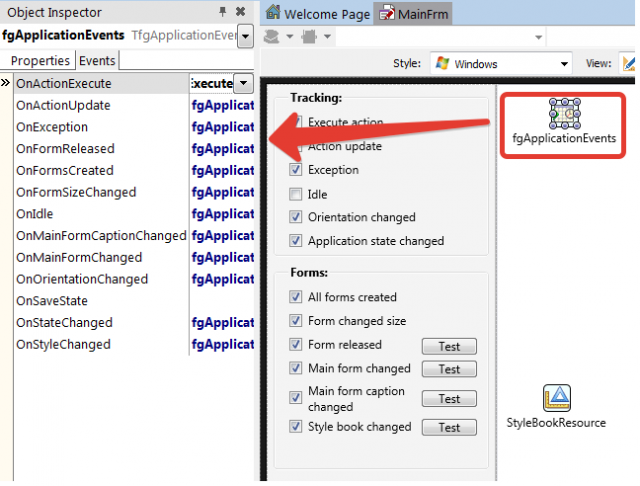Toggle the Style book changed checkbox
The height and width of the screenshot is (486, 640).
pyautogui.click(x=296, y=426)
